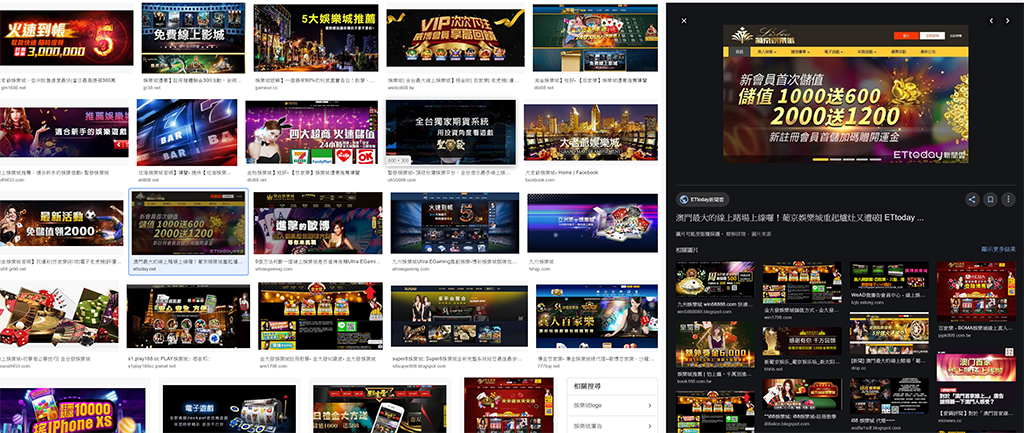The width and height of the screenshot is (1024, 433).
Task: Open the roulette and dice collage result
Action: (x=59, y=317)
